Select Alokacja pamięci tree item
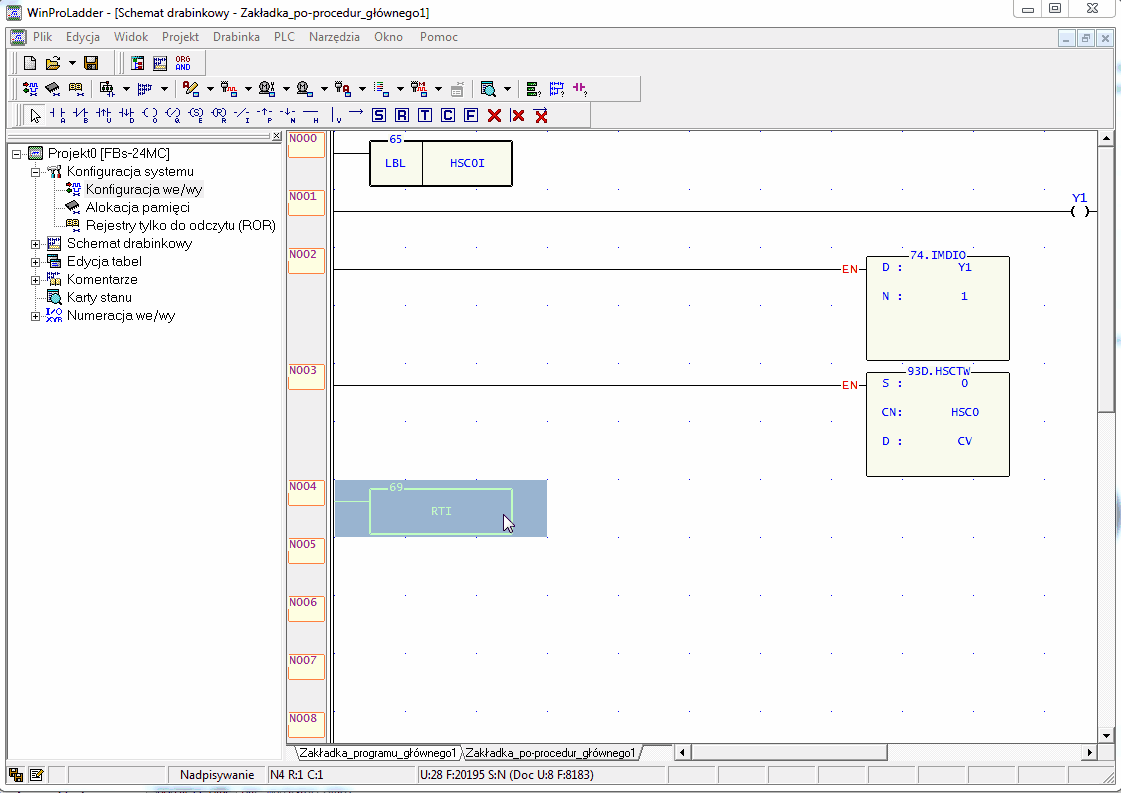 [137, 207]
